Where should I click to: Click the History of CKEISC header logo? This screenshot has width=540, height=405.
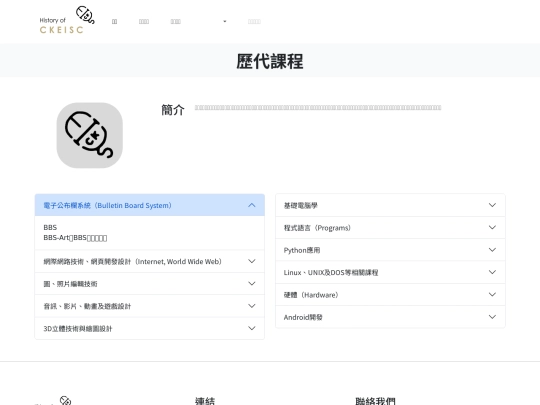click(x=67, y=20)
